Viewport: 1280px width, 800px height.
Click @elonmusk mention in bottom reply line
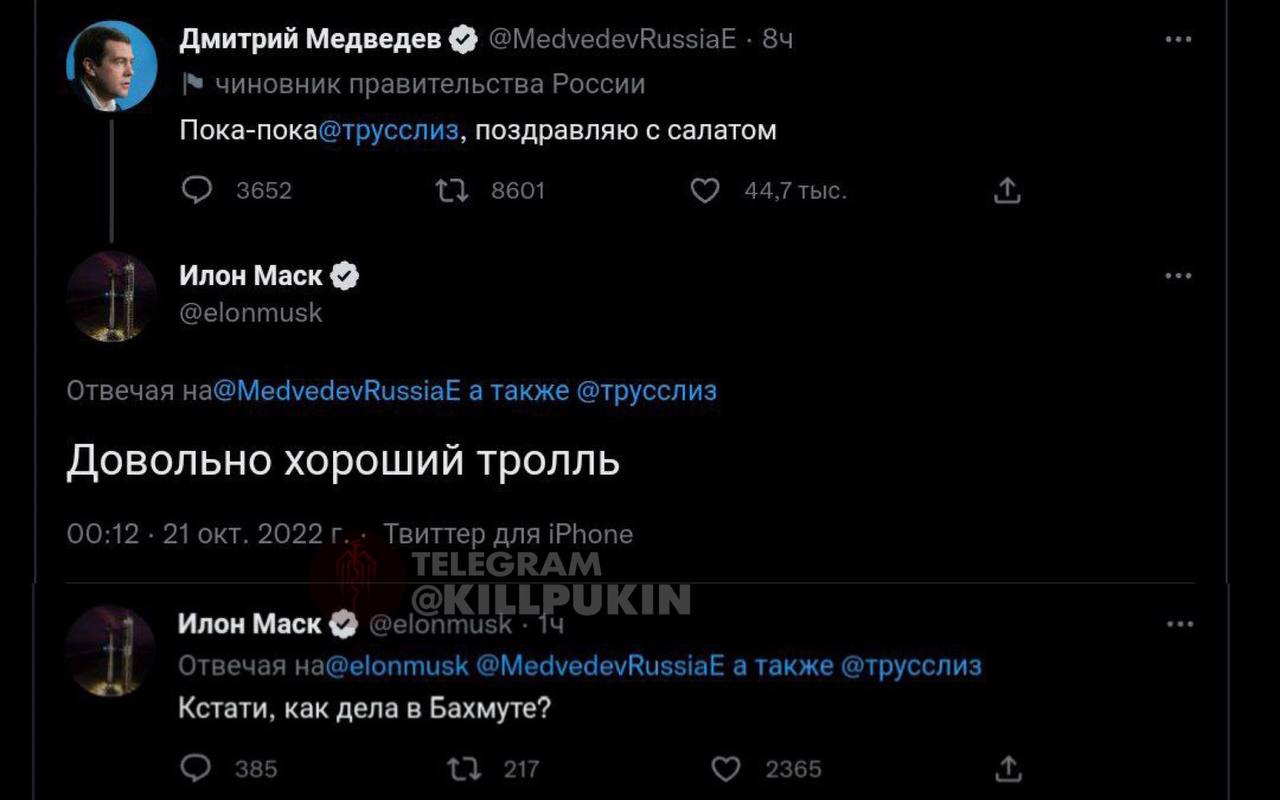coord(396,665)
